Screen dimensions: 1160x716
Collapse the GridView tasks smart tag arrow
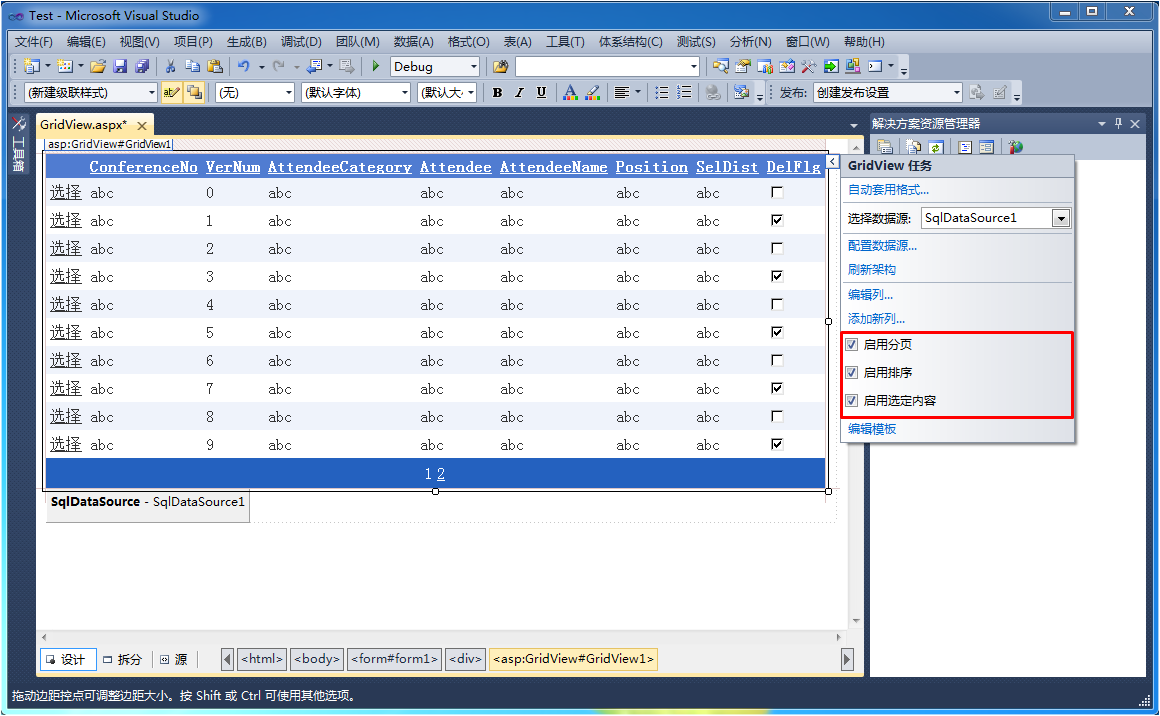[x=833, y=162]
